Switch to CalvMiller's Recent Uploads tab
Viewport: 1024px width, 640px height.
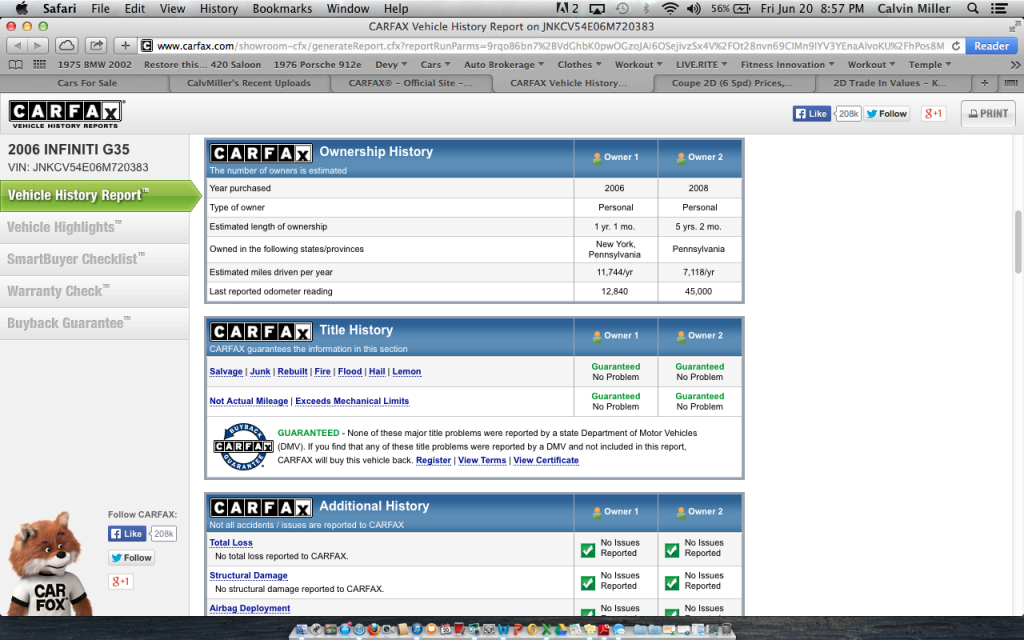tap(249, 83)
